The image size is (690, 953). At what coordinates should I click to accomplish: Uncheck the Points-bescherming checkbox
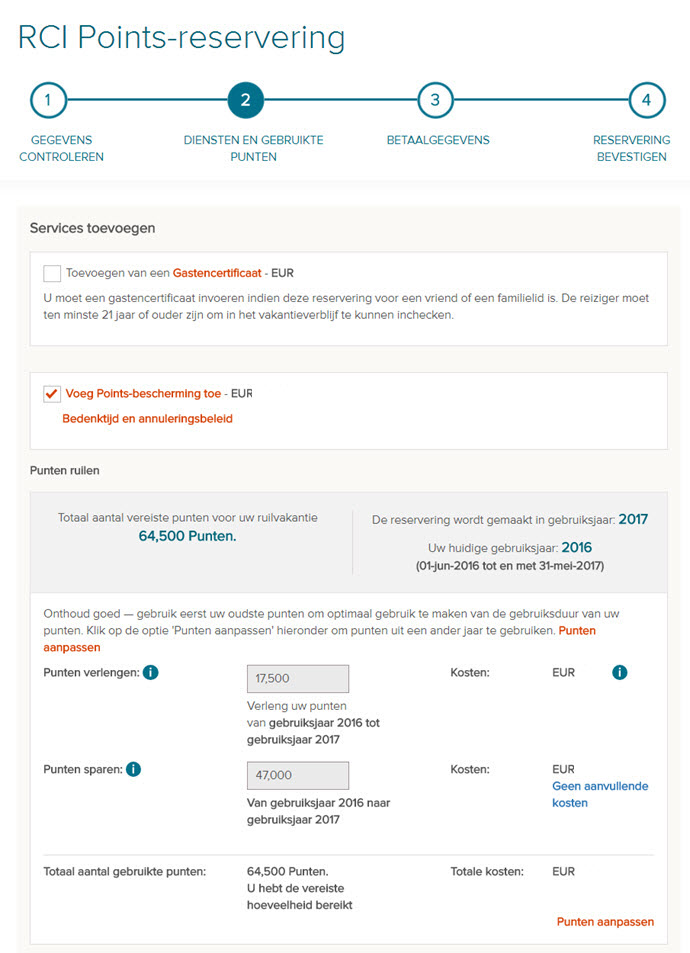point(52,394)
